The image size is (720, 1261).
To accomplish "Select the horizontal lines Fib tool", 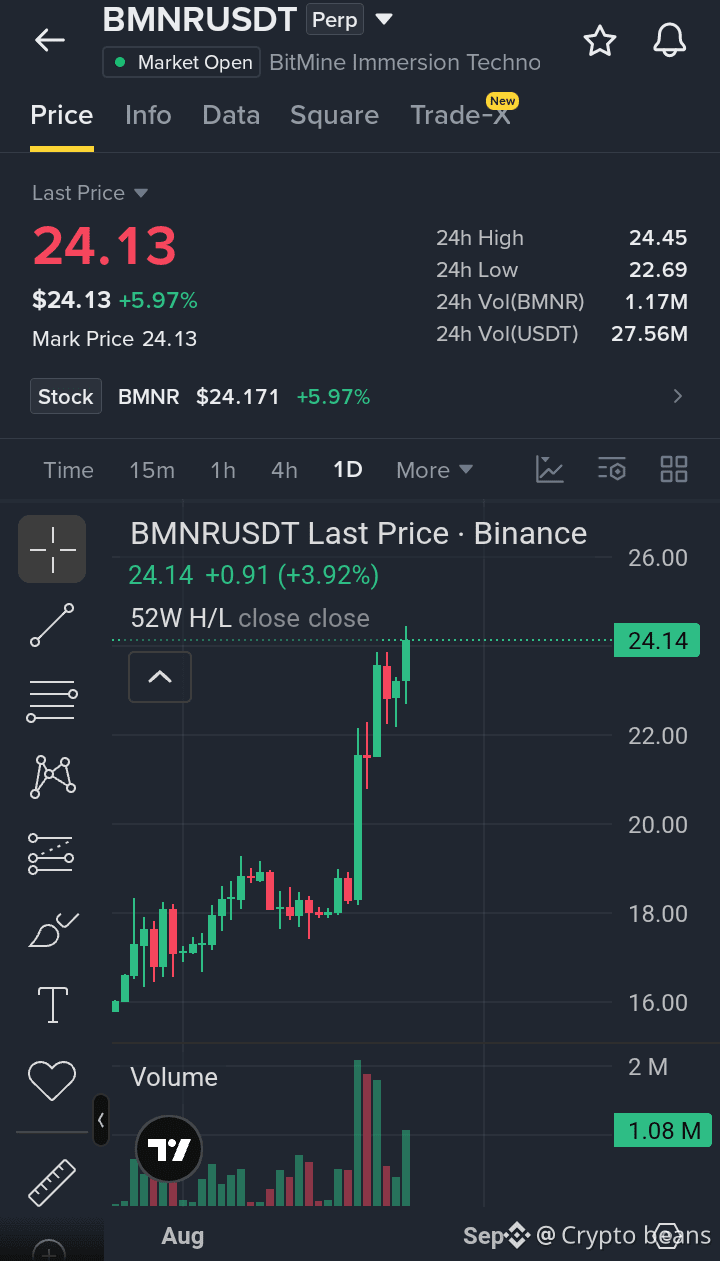I will tap(52, 700).
